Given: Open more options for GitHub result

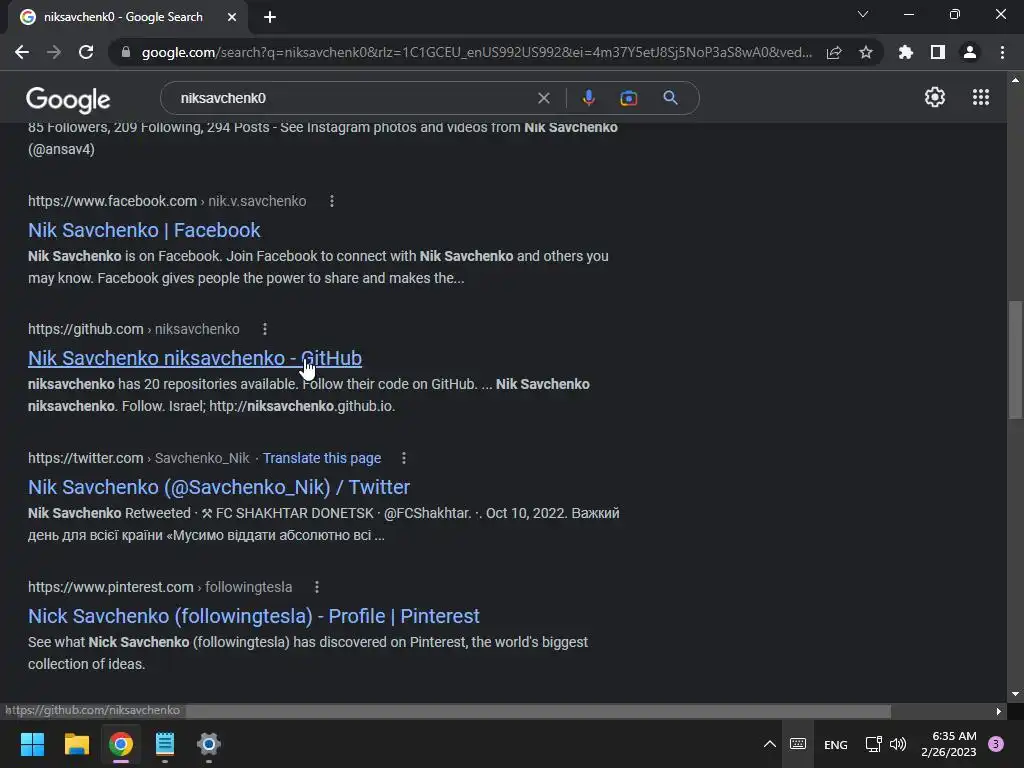Looking at the screenshot, I should (x=264, y=329).
